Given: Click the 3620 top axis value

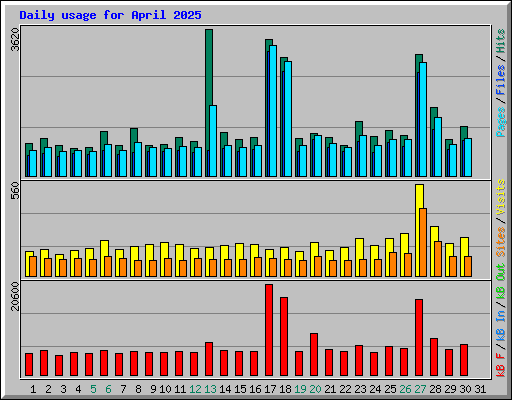Looking at the screenshot, I should pyautogui.click(x=15, y=39).
